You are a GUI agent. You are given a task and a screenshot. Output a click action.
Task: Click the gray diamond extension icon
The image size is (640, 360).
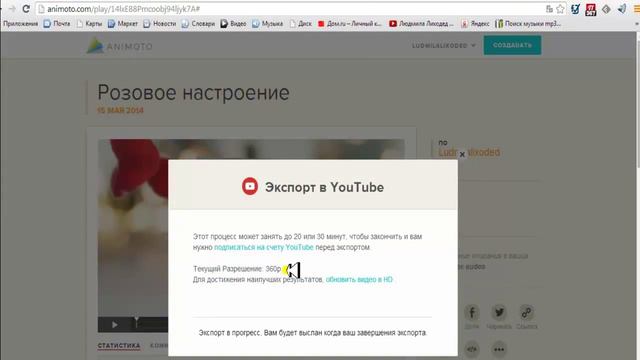click(x=606, y=9)
